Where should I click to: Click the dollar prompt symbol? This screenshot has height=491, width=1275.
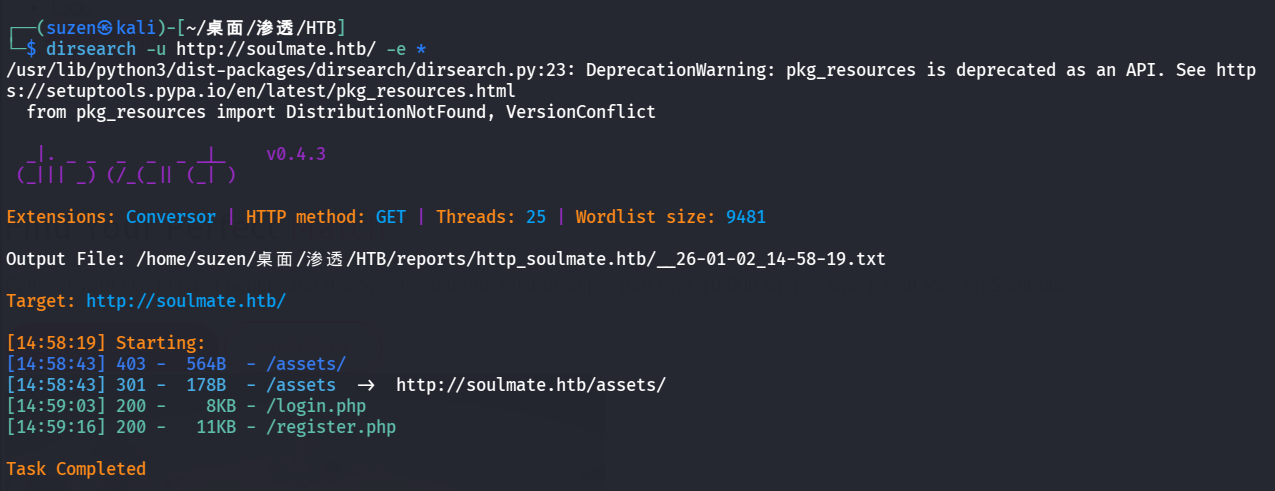[x=32, y=49]
